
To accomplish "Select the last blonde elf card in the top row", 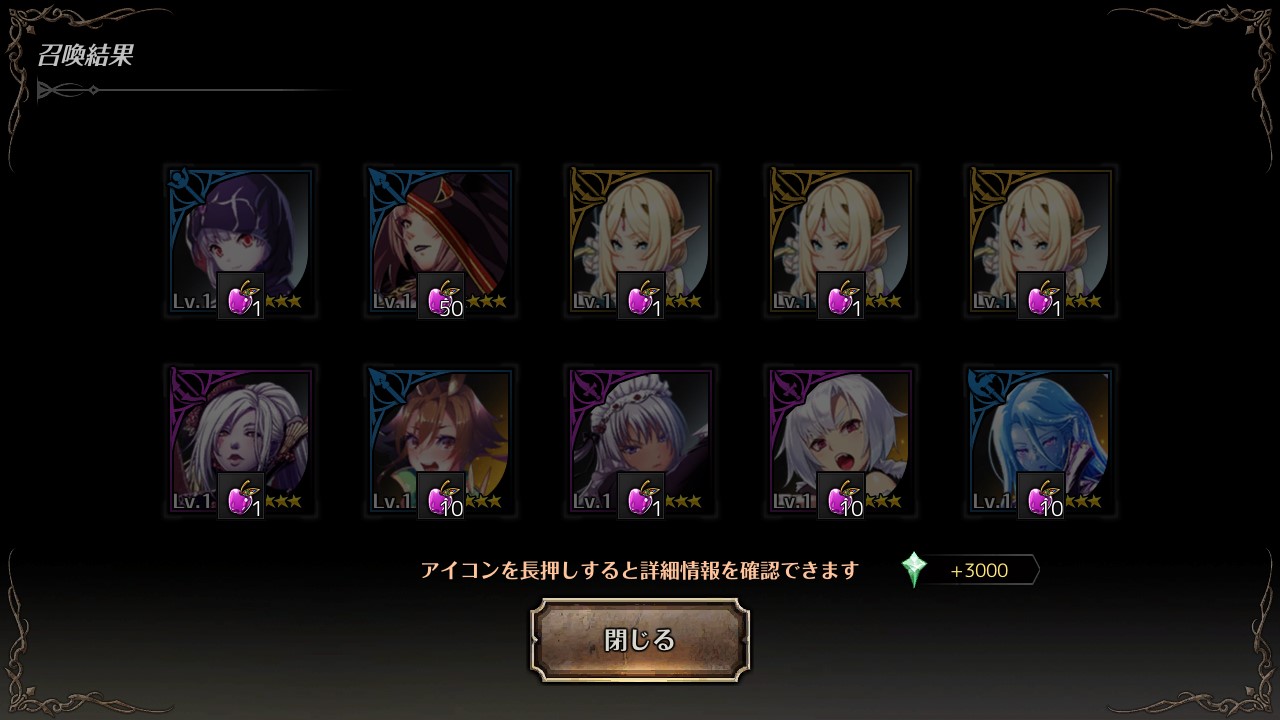I will pyautogui.click(x=1040, y=241).
